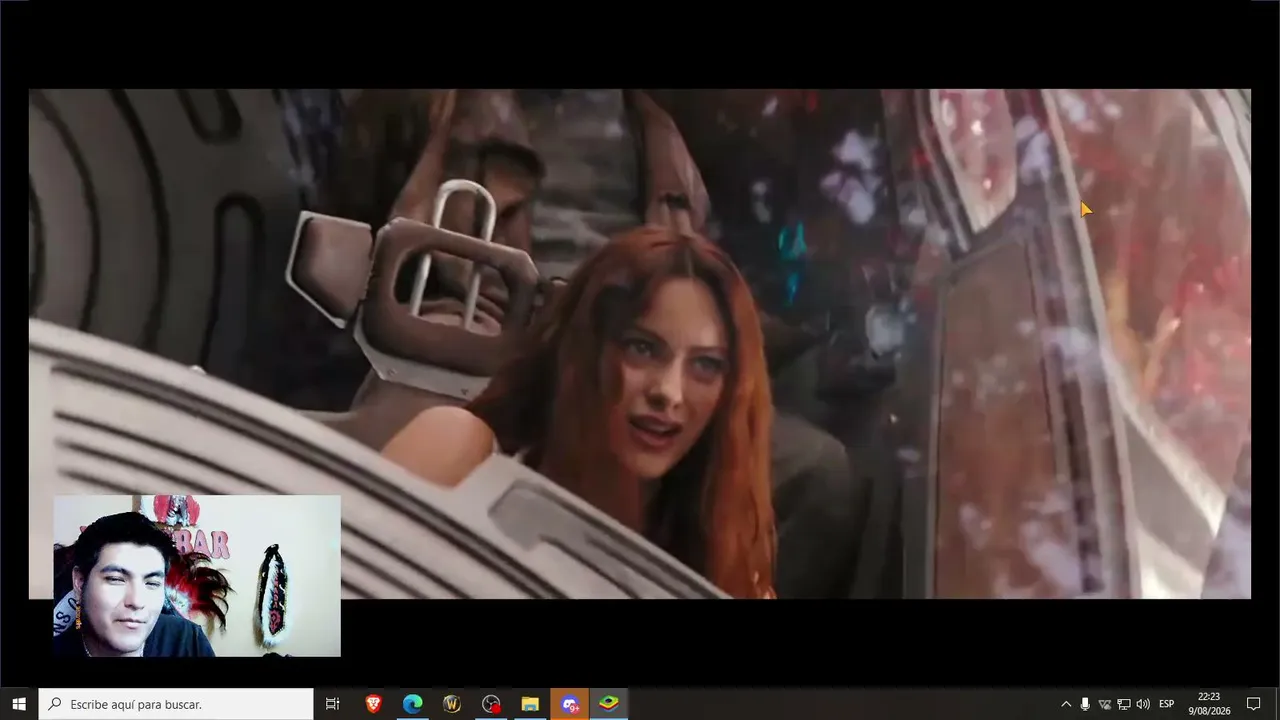Open Microsoft Edge from the taskbar

pyautogui.click(x=412, y=704)
